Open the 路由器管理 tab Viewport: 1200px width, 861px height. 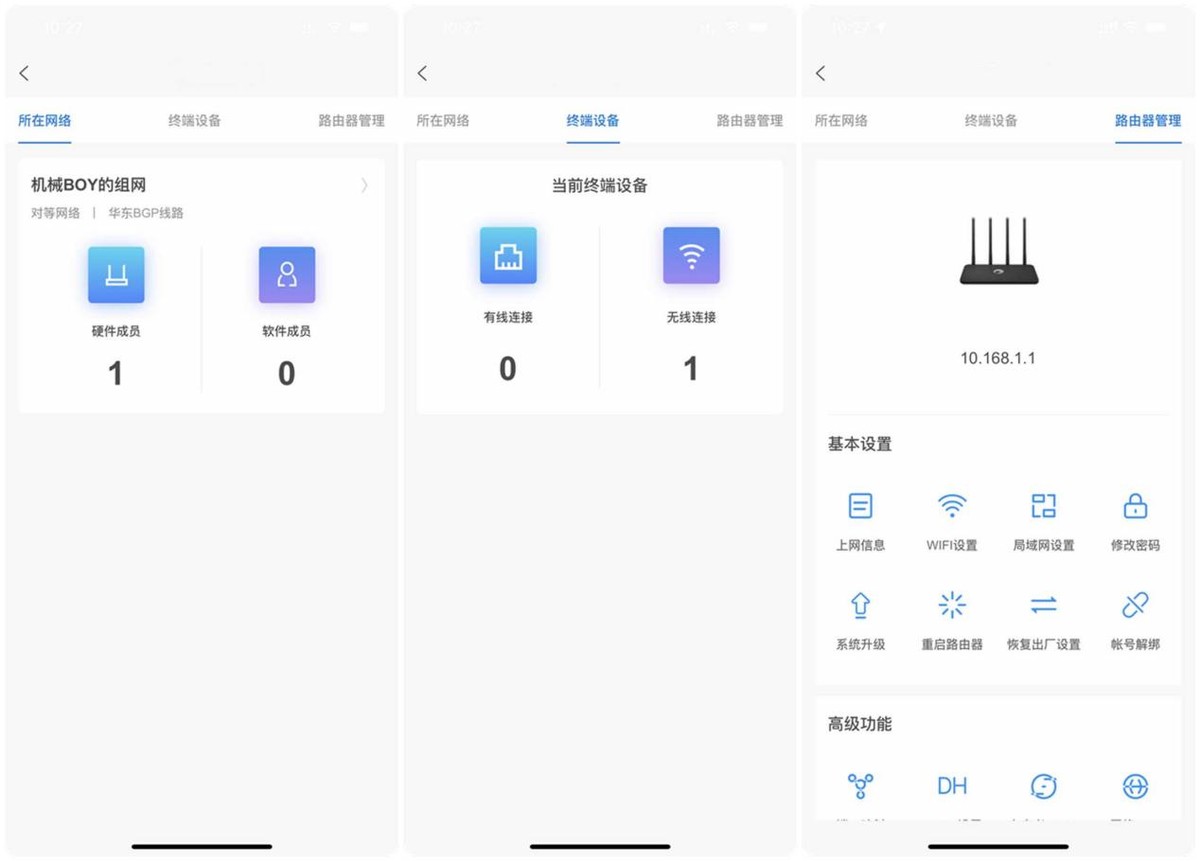(1147, 120)
